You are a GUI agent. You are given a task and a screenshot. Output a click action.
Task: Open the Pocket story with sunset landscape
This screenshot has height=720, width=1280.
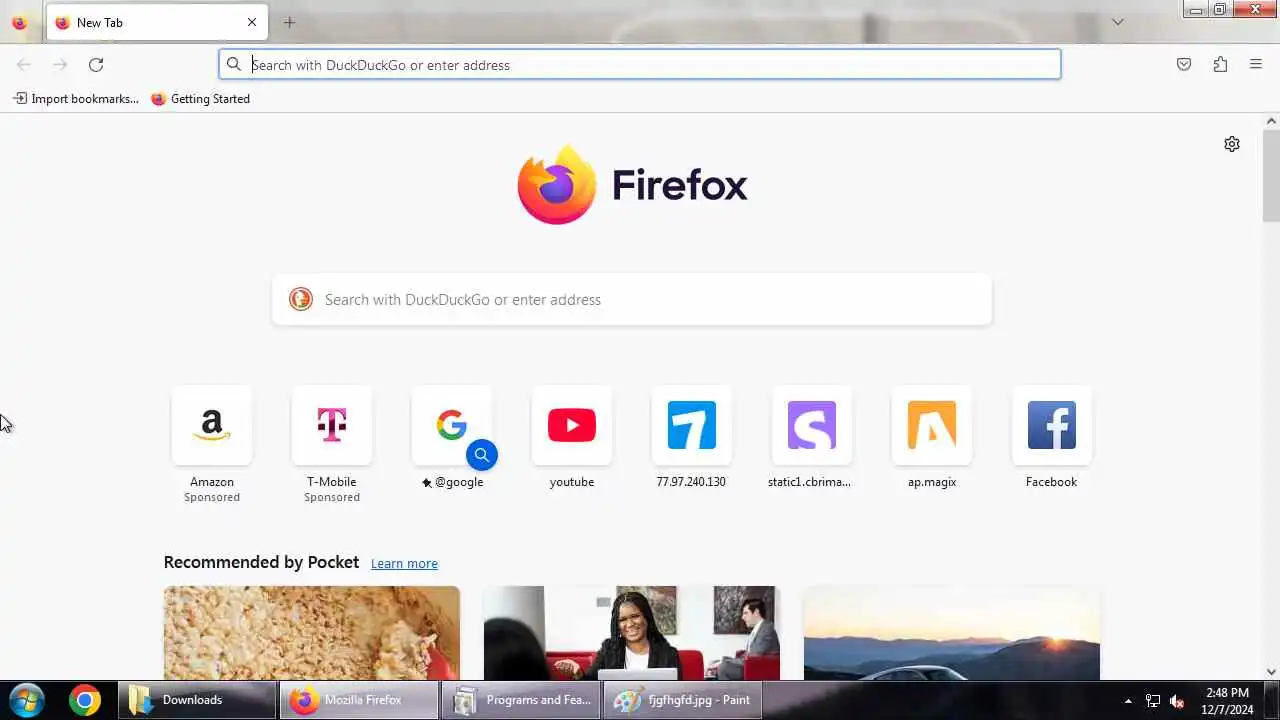[x=952, y=633]
